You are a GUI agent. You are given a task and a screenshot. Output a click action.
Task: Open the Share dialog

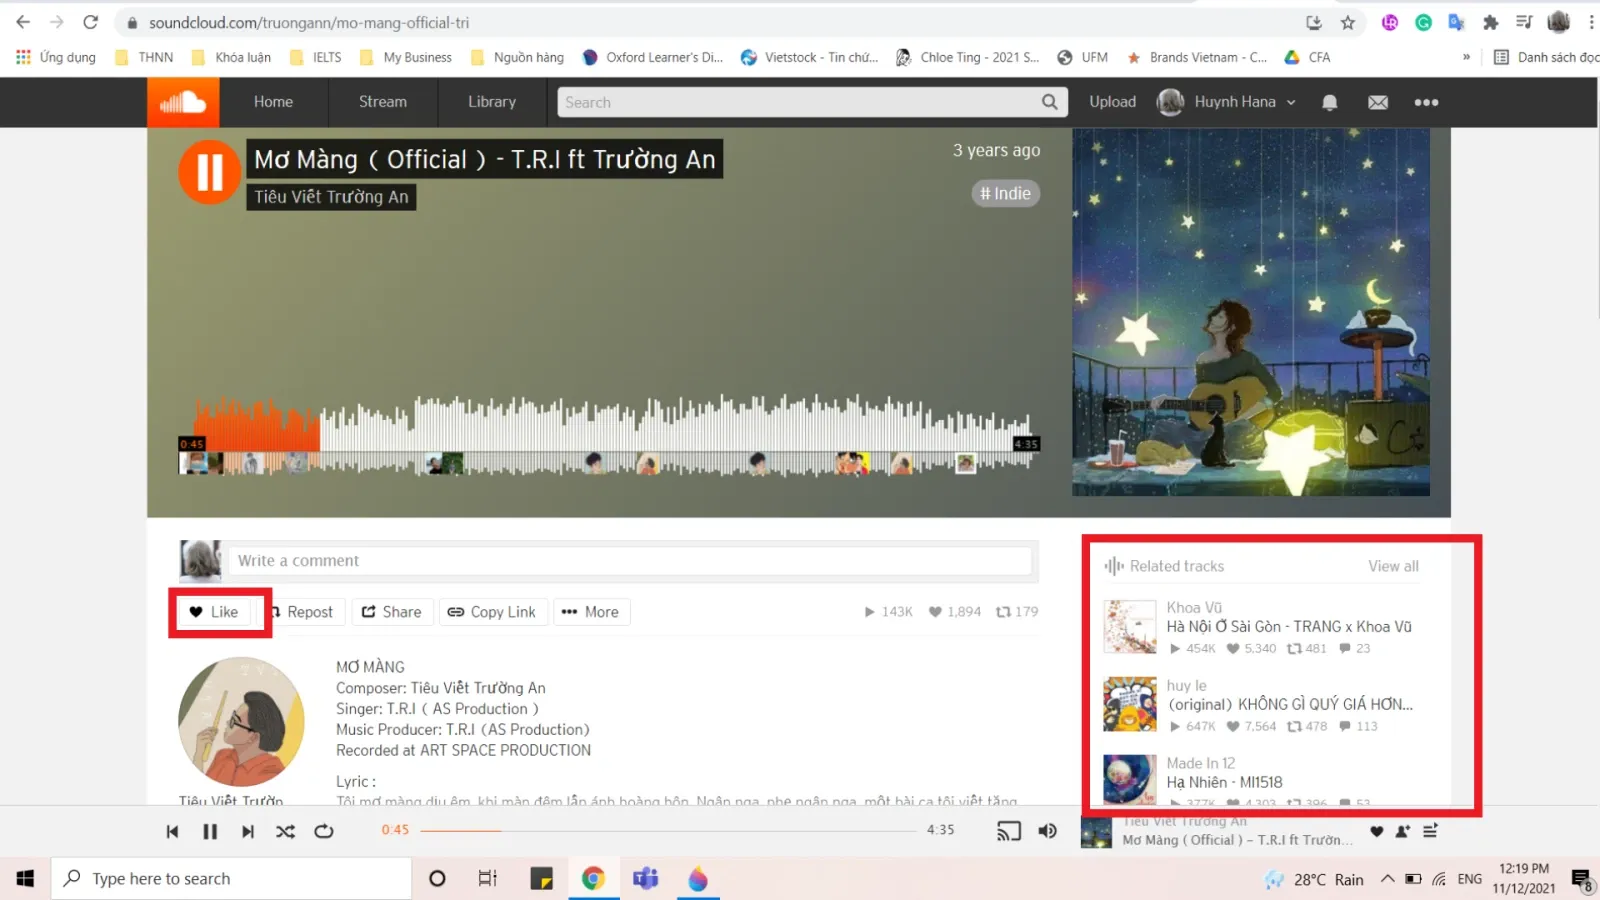pyautogui.click(x=392, y=612)
